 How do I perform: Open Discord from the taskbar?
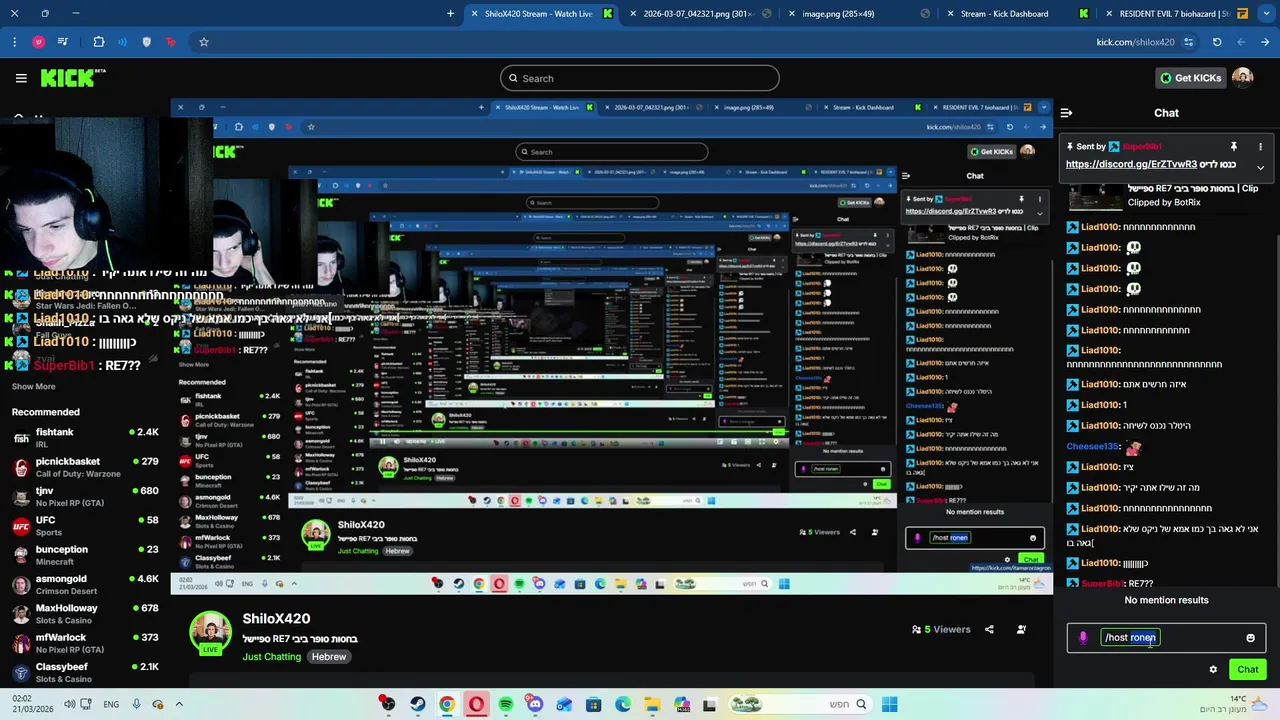click(535, 704)
